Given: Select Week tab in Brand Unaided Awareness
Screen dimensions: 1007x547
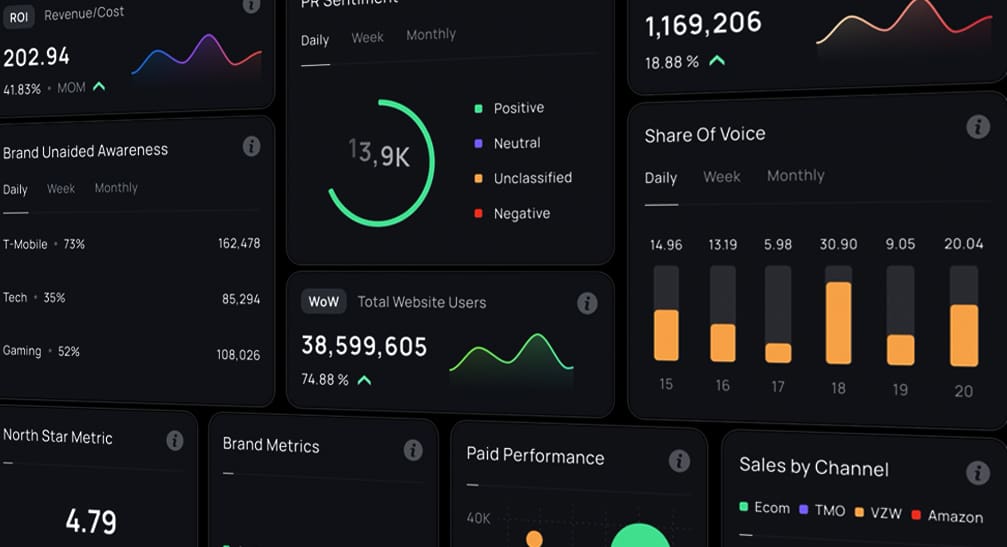Looking at the screenshot, I should coord(61,189).
